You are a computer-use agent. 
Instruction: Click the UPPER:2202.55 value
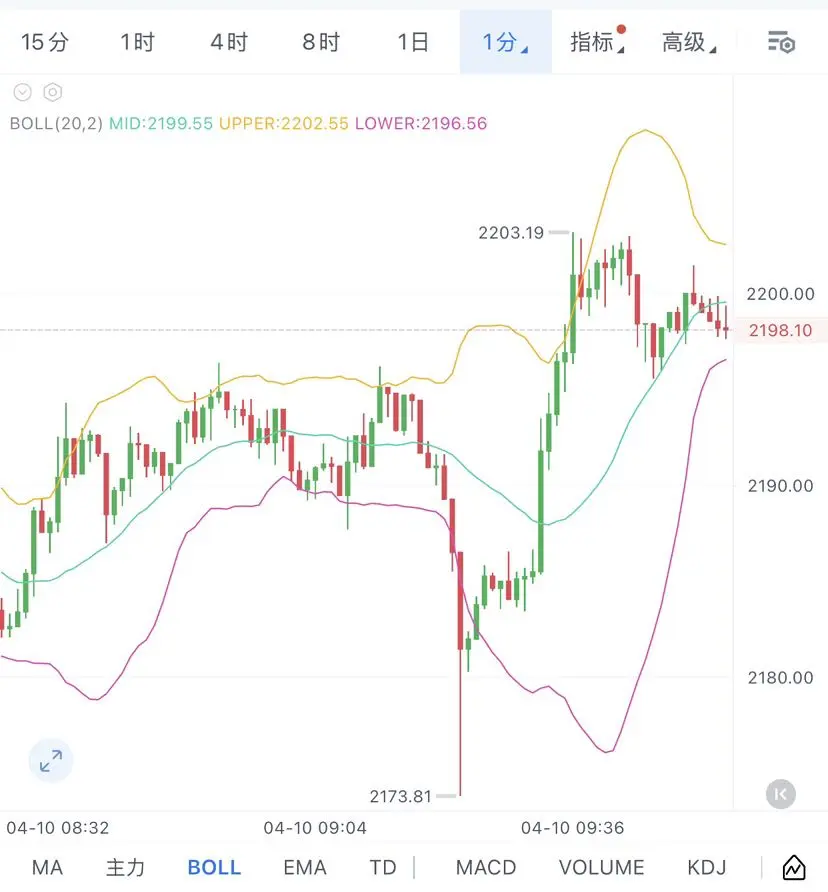(283, 123)
